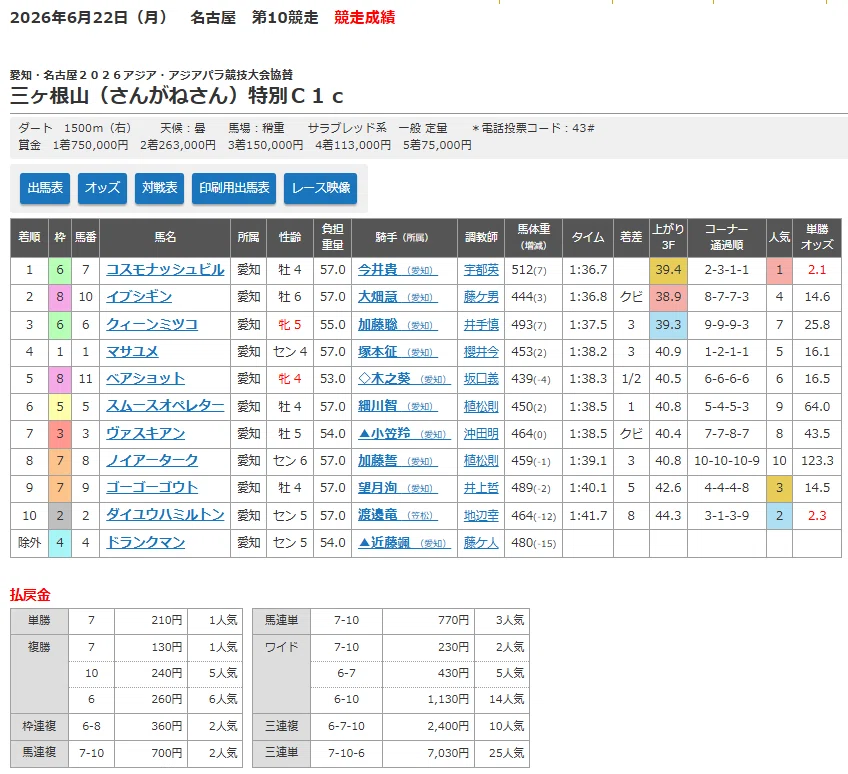The width and height of the screenshot is (848, 774).
Task: Click the 上がり3F column header
Action: 668,237
